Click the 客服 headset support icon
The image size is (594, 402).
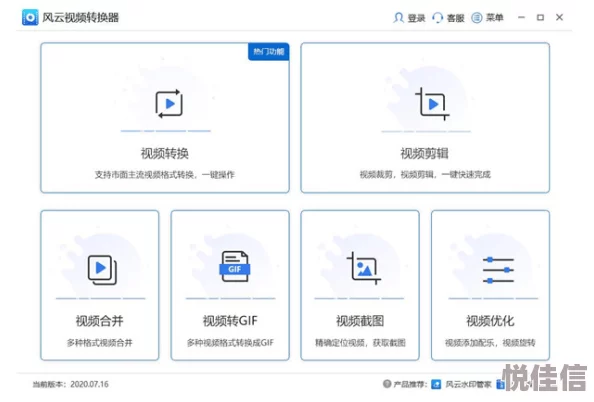438,17
